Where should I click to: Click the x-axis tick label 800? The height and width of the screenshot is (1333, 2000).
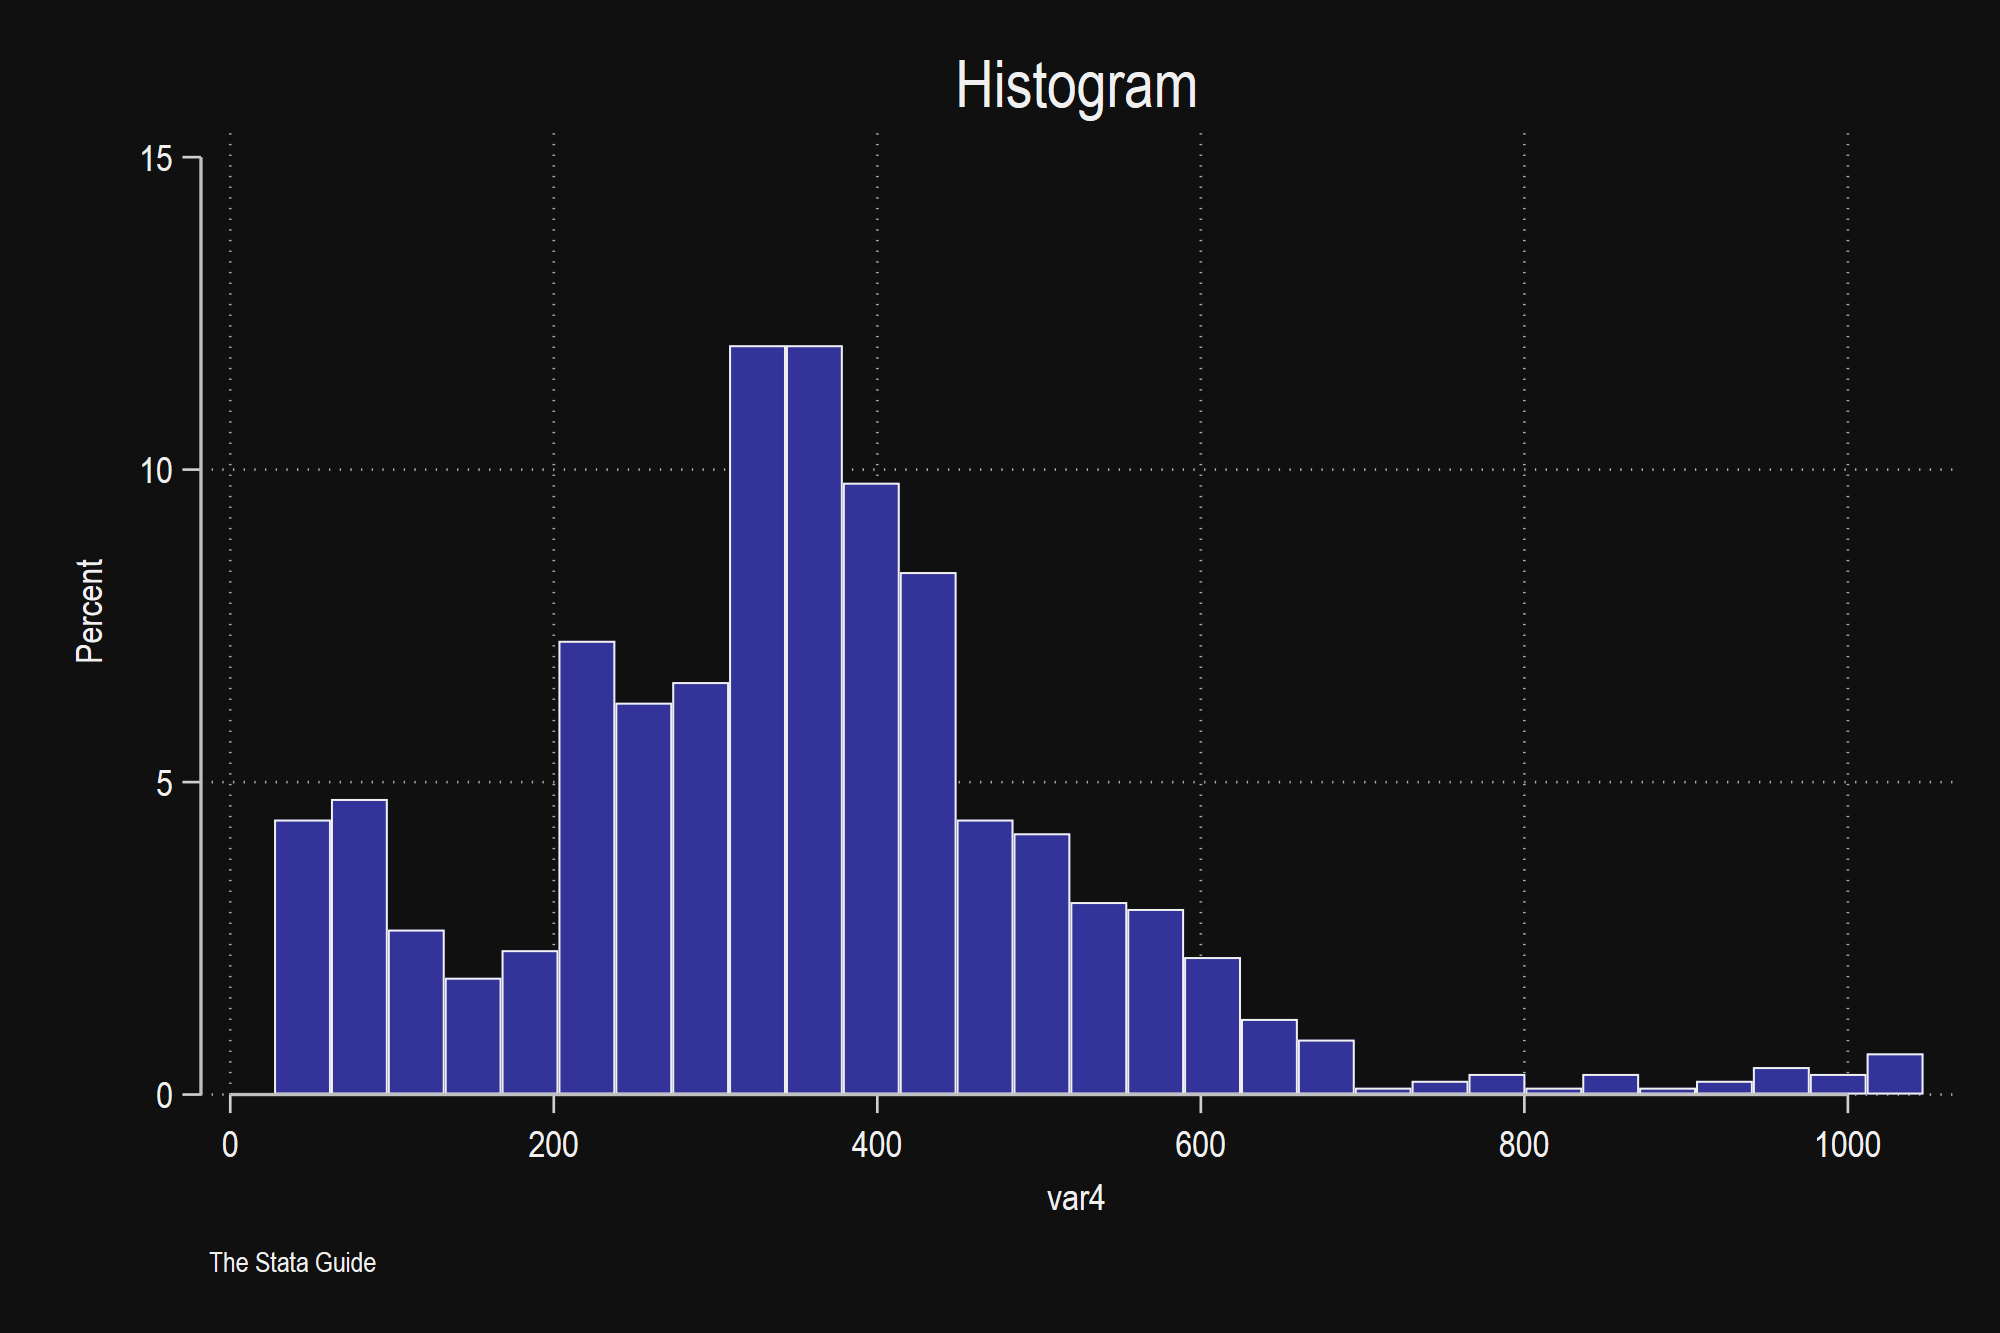pyautogui.click(x=1523, y=1145)
